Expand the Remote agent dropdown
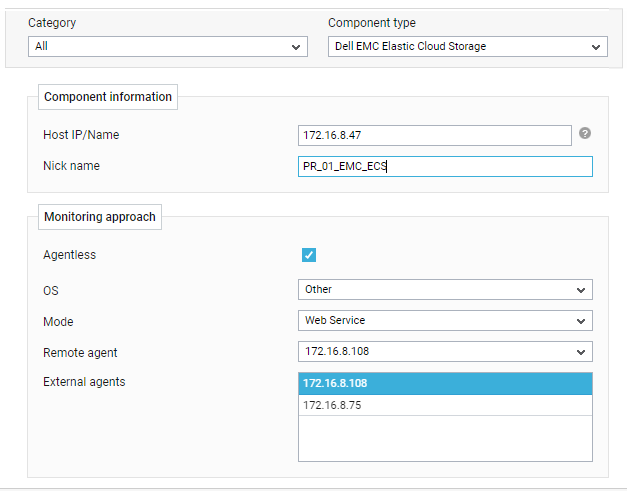This screenshot has height=491, width=627. [x=445, y=351]
